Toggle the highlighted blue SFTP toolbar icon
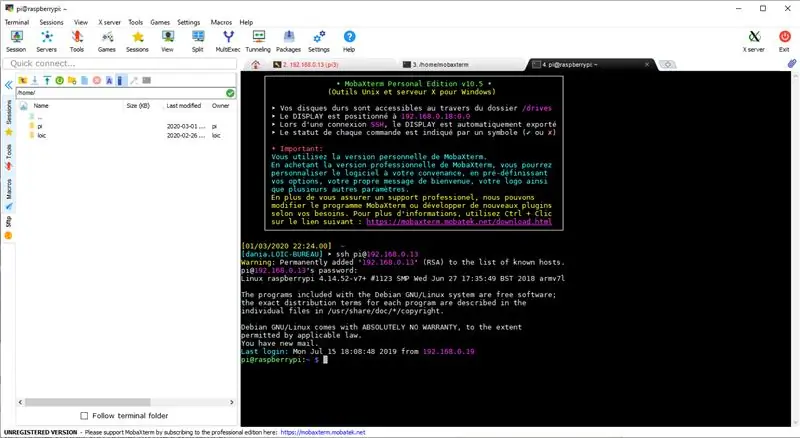The width and height of the screenshot is (800, 438). click(120, 80)
